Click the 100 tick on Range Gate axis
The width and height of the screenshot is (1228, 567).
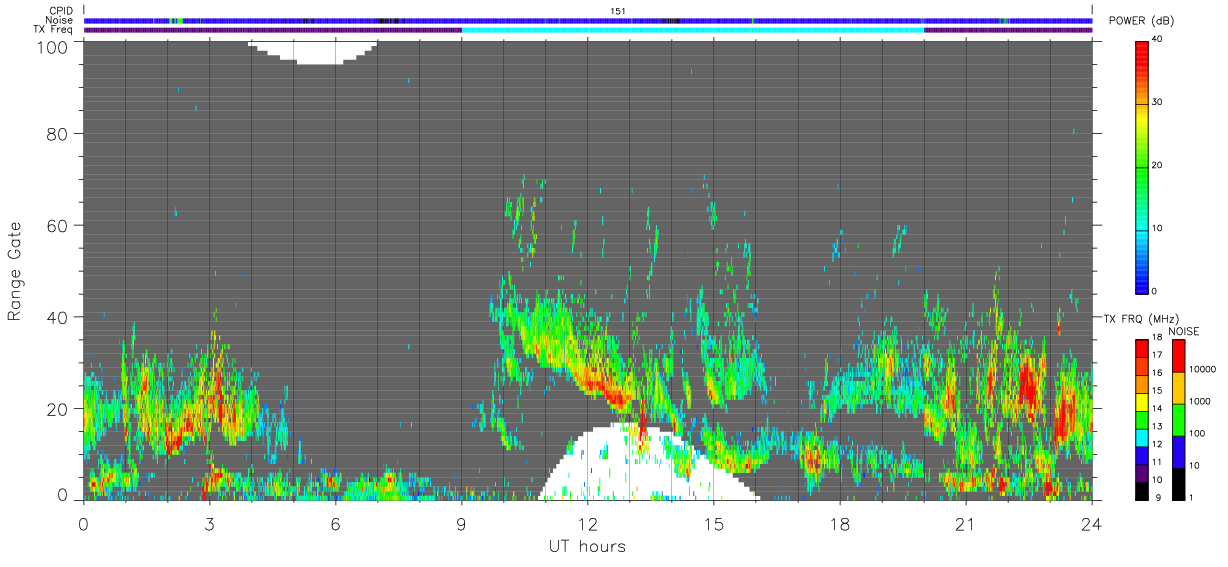coord(52,46)
